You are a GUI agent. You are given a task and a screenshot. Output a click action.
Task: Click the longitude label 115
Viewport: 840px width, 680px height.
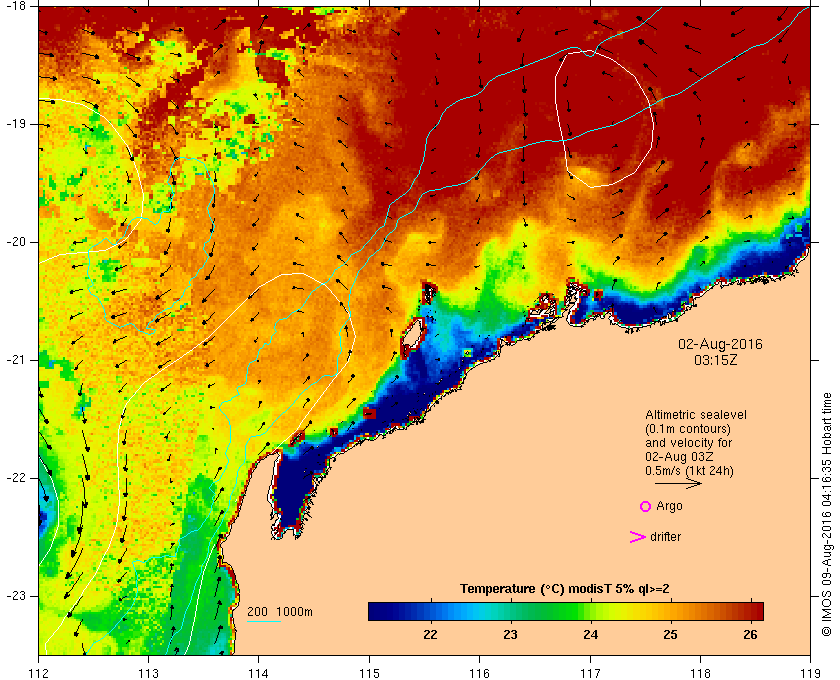tap(369, 672)
